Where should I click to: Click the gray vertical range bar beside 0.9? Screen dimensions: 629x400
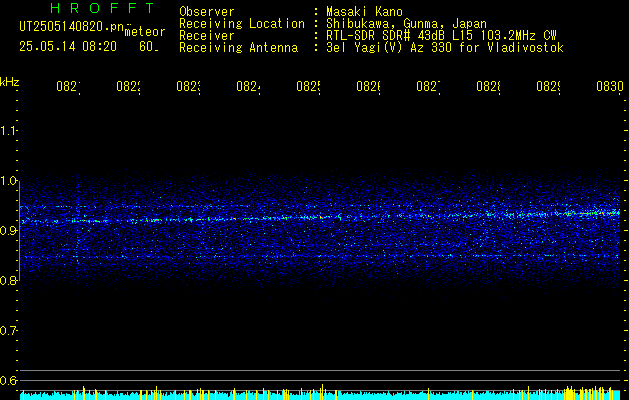(x=20, y=230)
